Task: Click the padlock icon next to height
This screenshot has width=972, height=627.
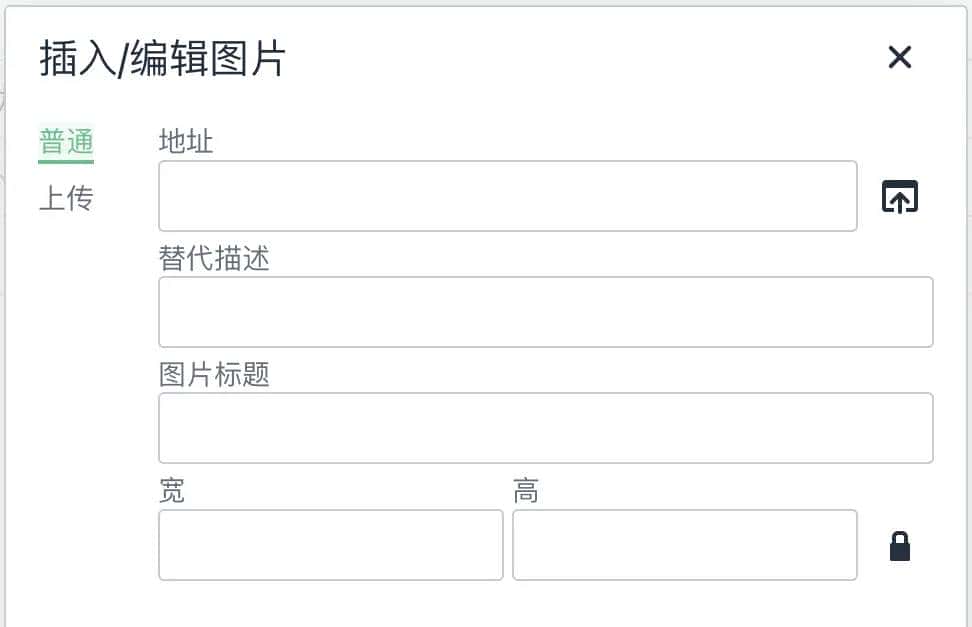Action: coord(899,545)
